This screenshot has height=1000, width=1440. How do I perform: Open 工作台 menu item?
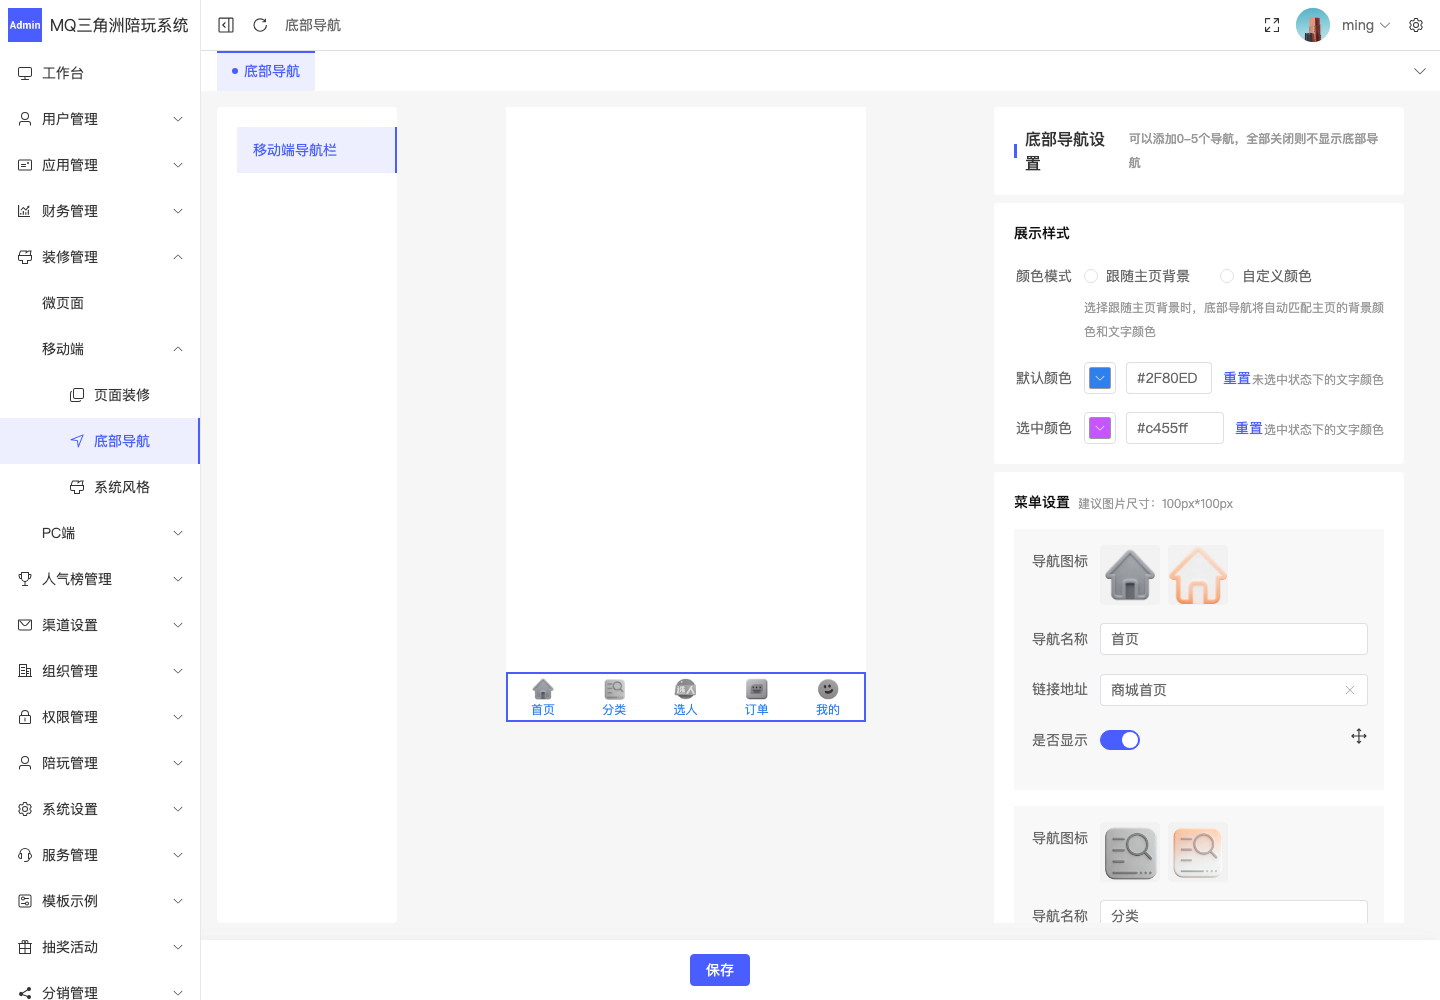[100, 73]
